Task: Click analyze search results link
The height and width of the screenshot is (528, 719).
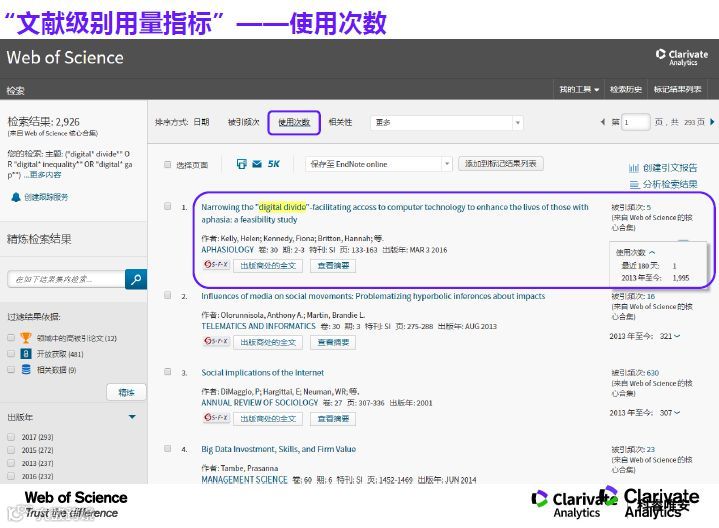Action: [670, 184]
